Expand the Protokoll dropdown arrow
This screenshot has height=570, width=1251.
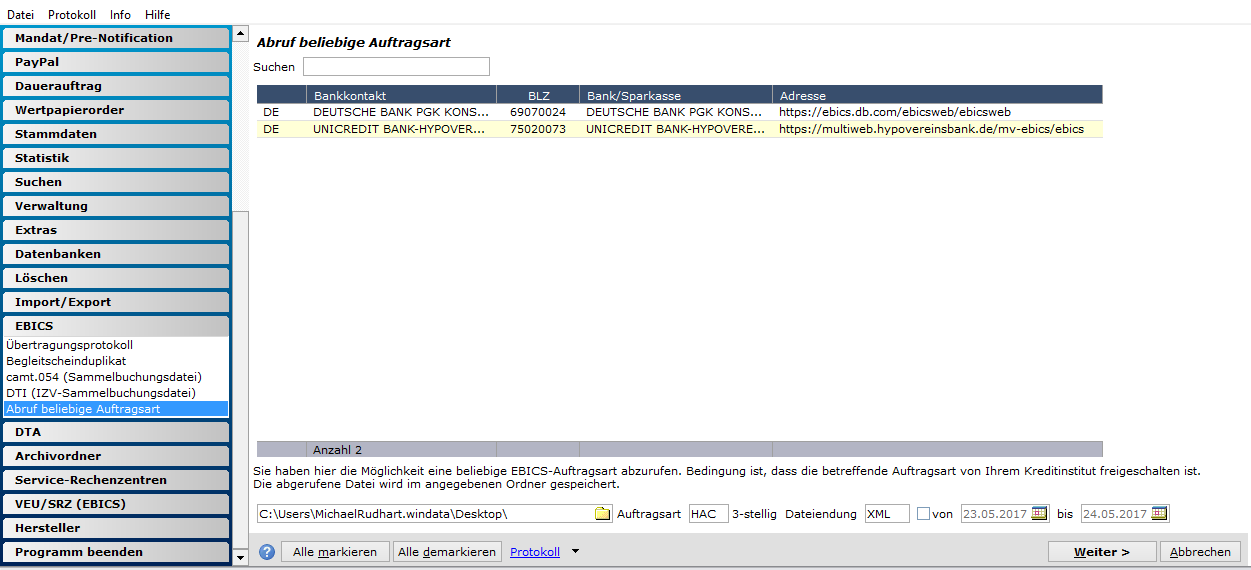[574, 552]
